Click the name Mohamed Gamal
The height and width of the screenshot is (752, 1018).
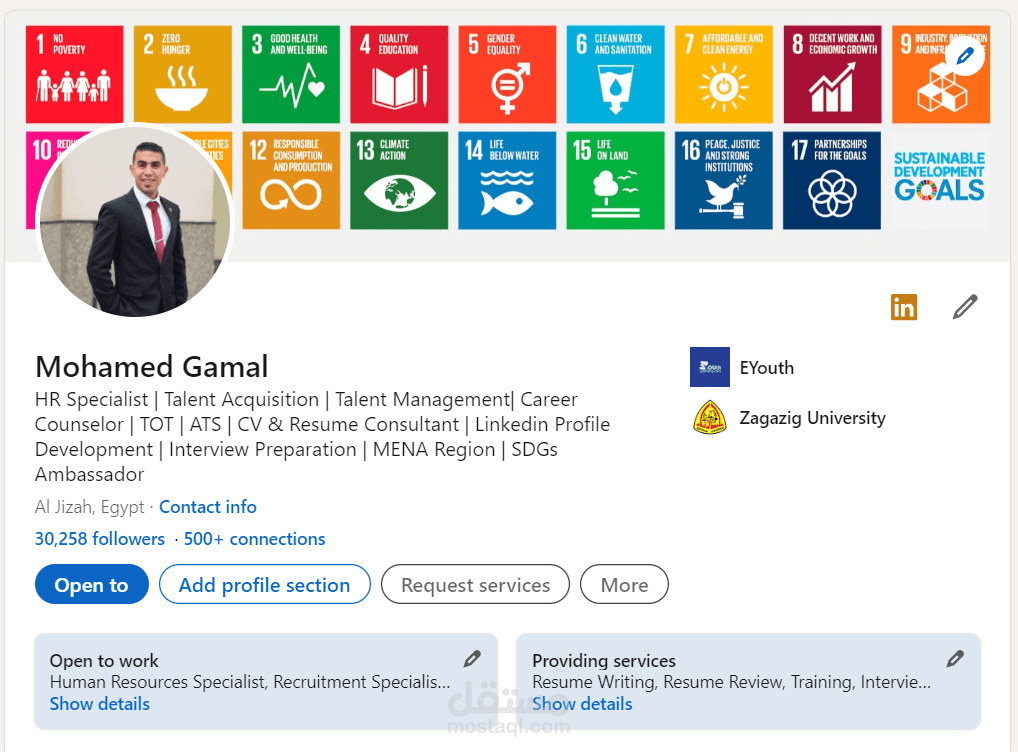coord(151,367)
